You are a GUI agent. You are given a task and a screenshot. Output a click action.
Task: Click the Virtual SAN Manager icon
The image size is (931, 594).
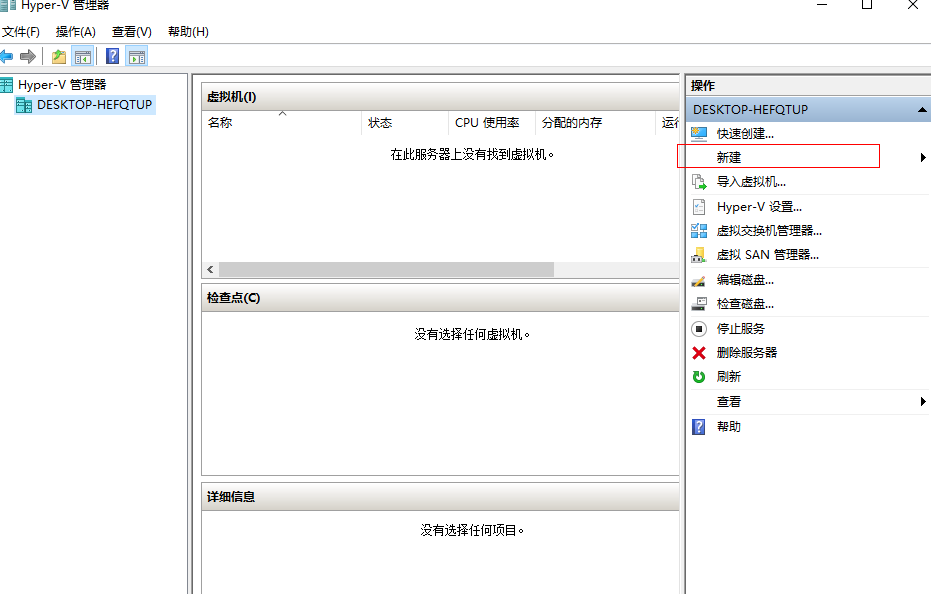point(699,255)
